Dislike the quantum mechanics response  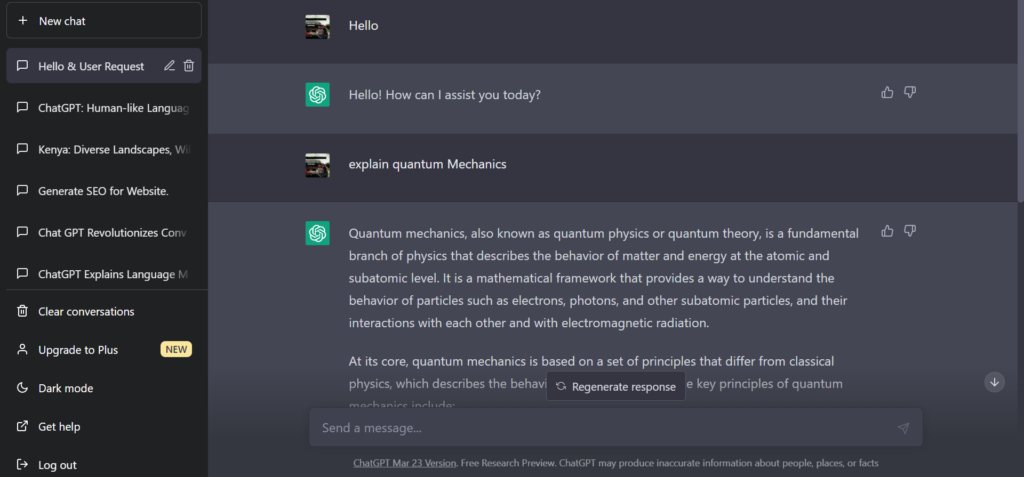(910, 231)
